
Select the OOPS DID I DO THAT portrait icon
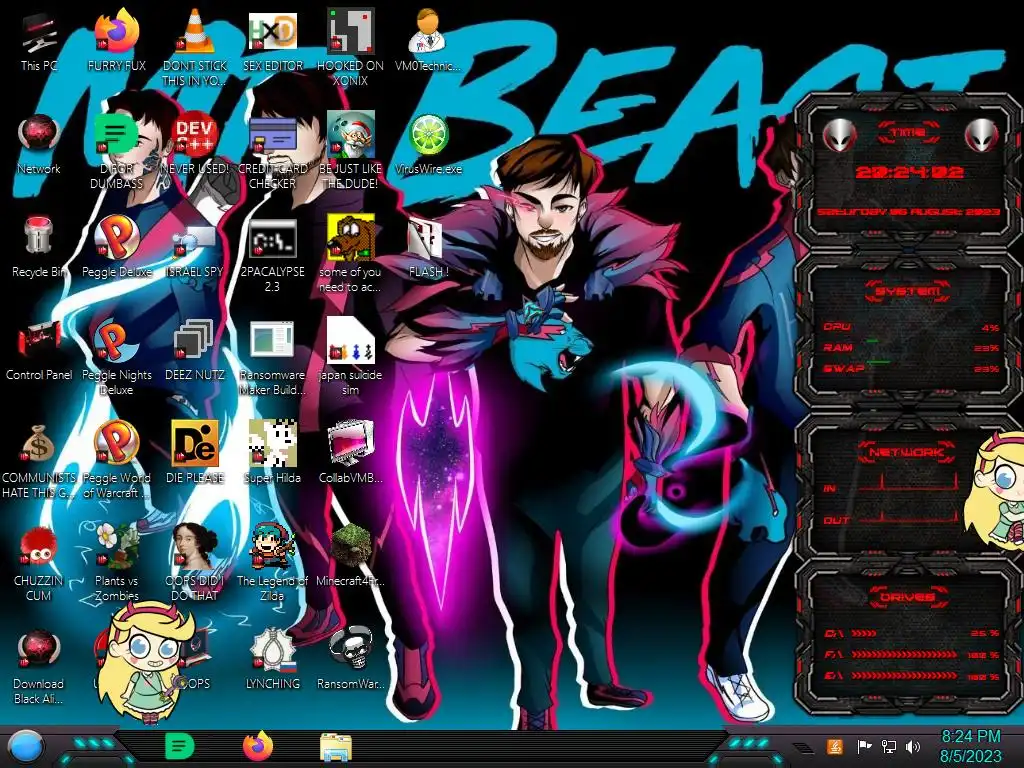click(195, 563)
